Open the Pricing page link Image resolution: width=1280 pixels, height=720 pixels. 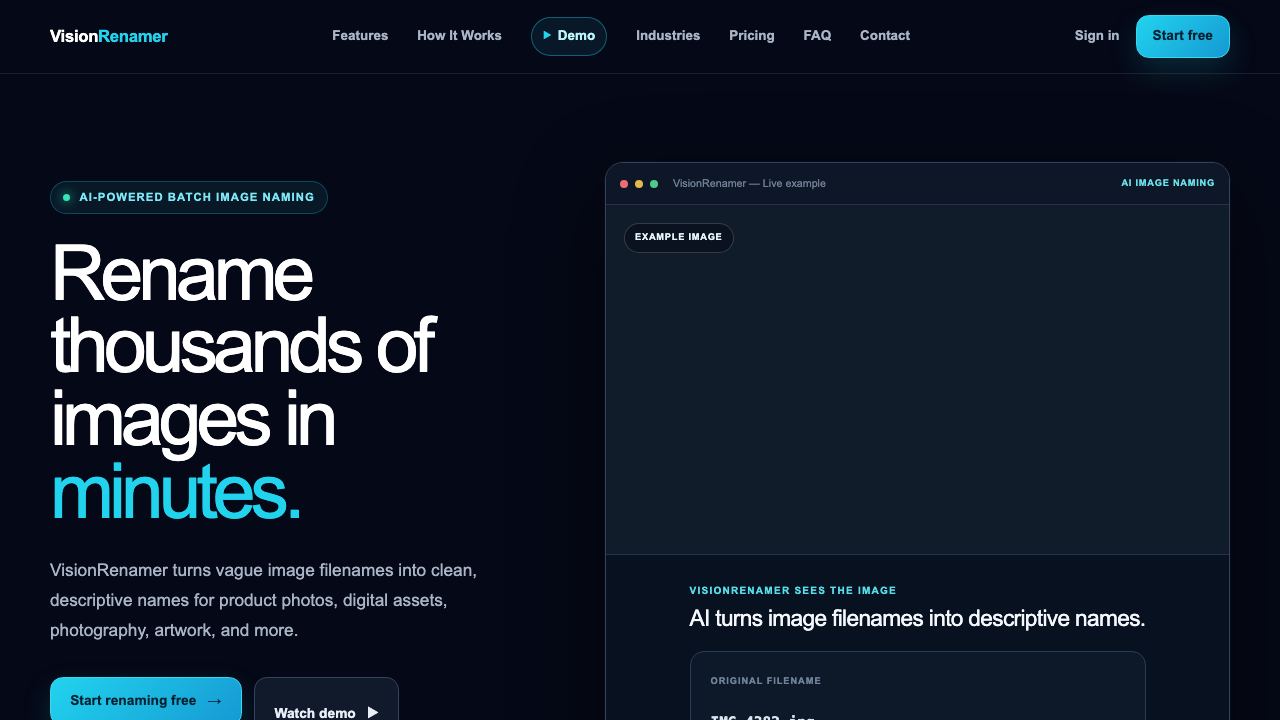752,35
